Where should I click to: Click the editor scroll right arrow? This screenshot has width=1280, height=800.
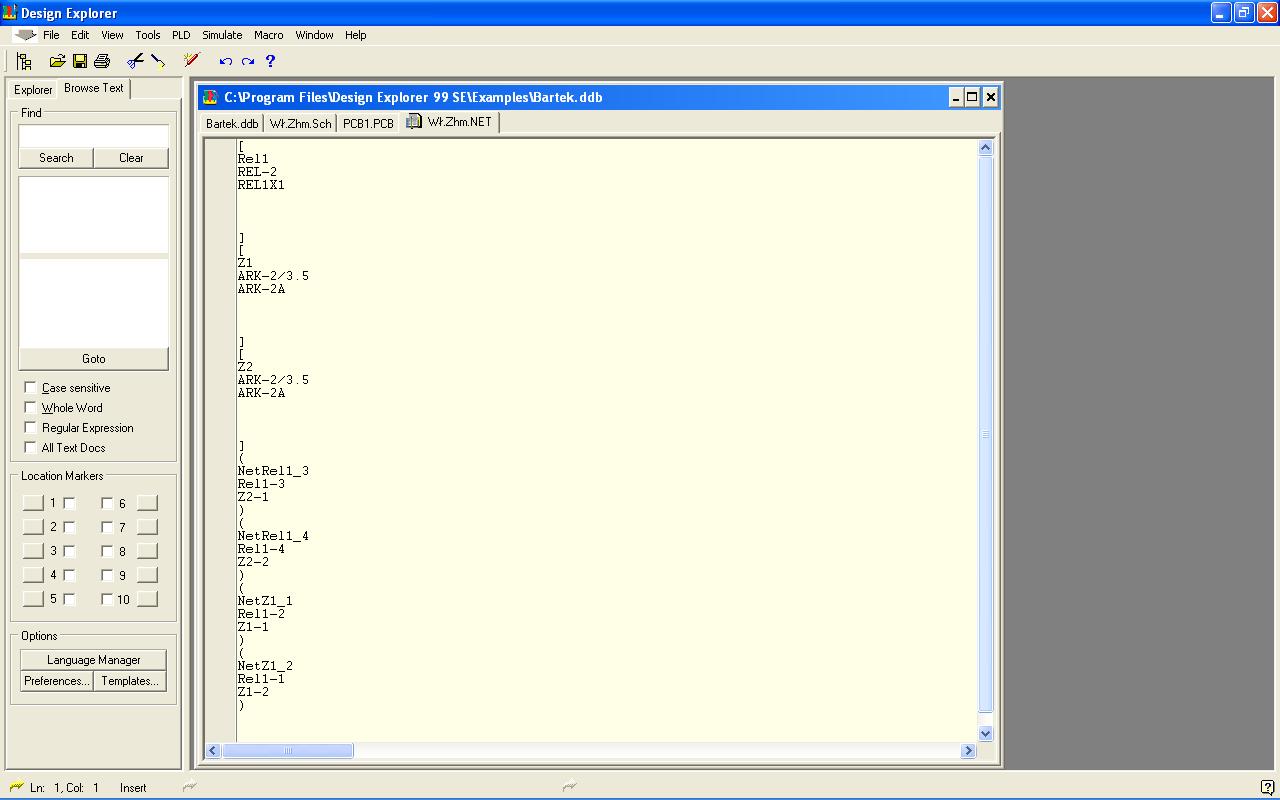point(968,750)
